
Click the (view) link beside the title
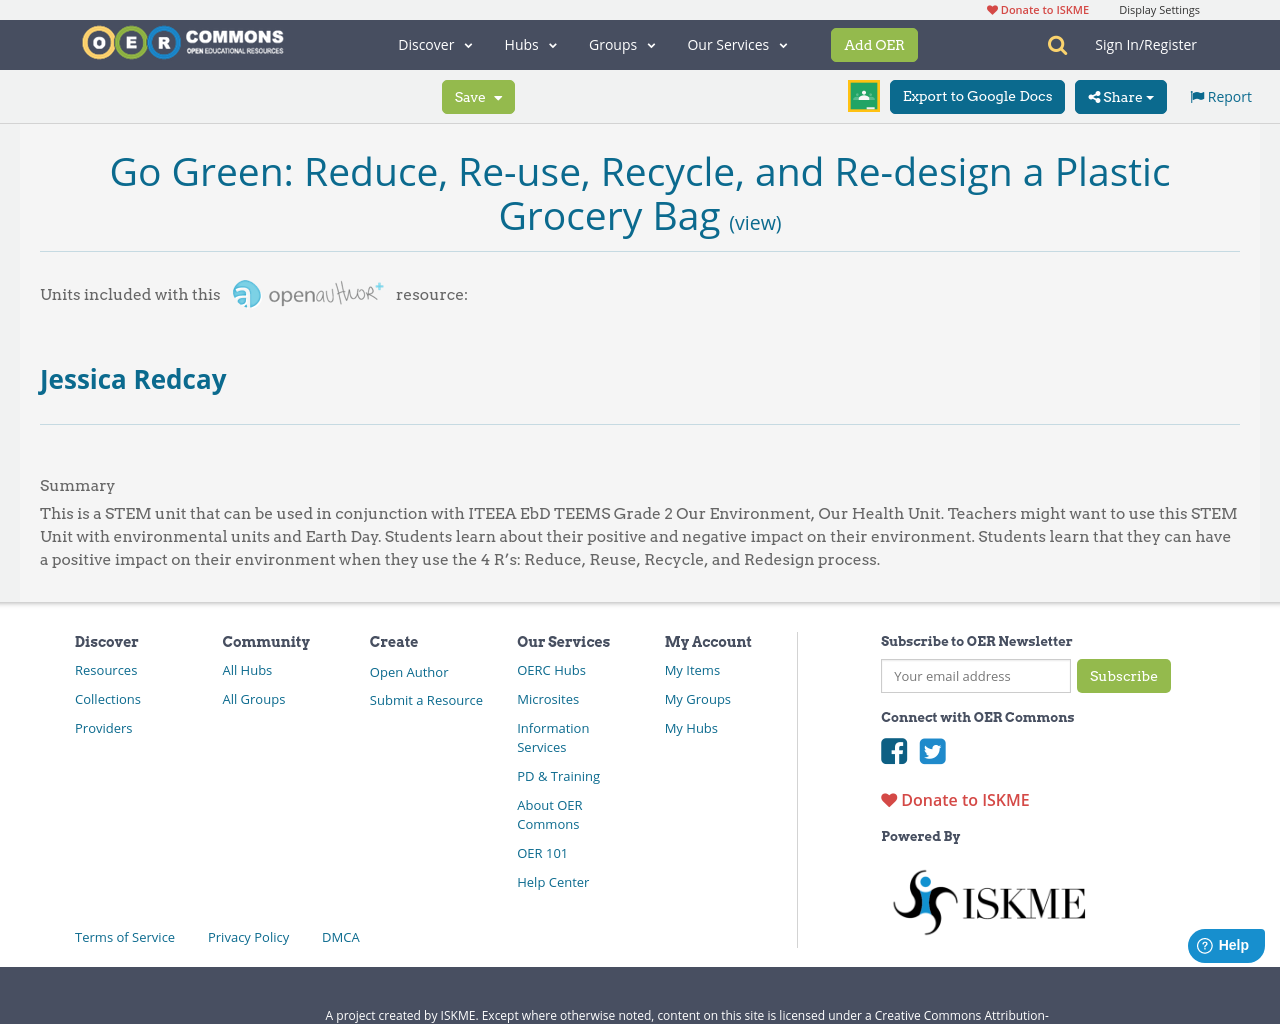click(x=754, y=222)
